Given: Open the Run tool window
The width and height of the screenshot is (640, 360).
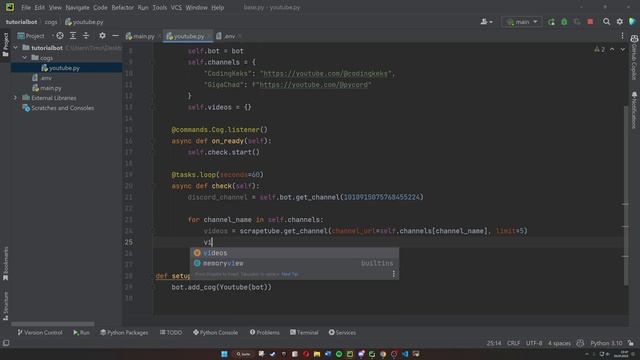Looking at the screenshot, I should click(81, 333).
